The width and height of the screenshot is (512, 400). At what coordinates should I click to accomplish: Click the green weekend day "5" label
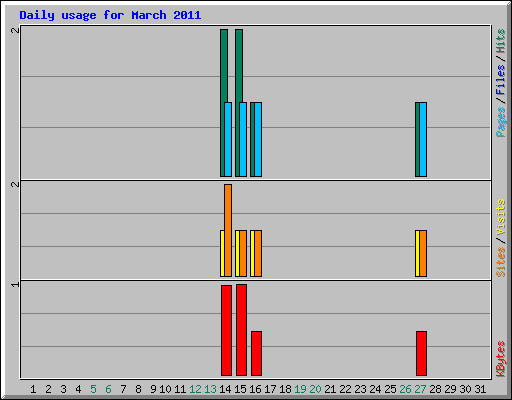(93, 389)
